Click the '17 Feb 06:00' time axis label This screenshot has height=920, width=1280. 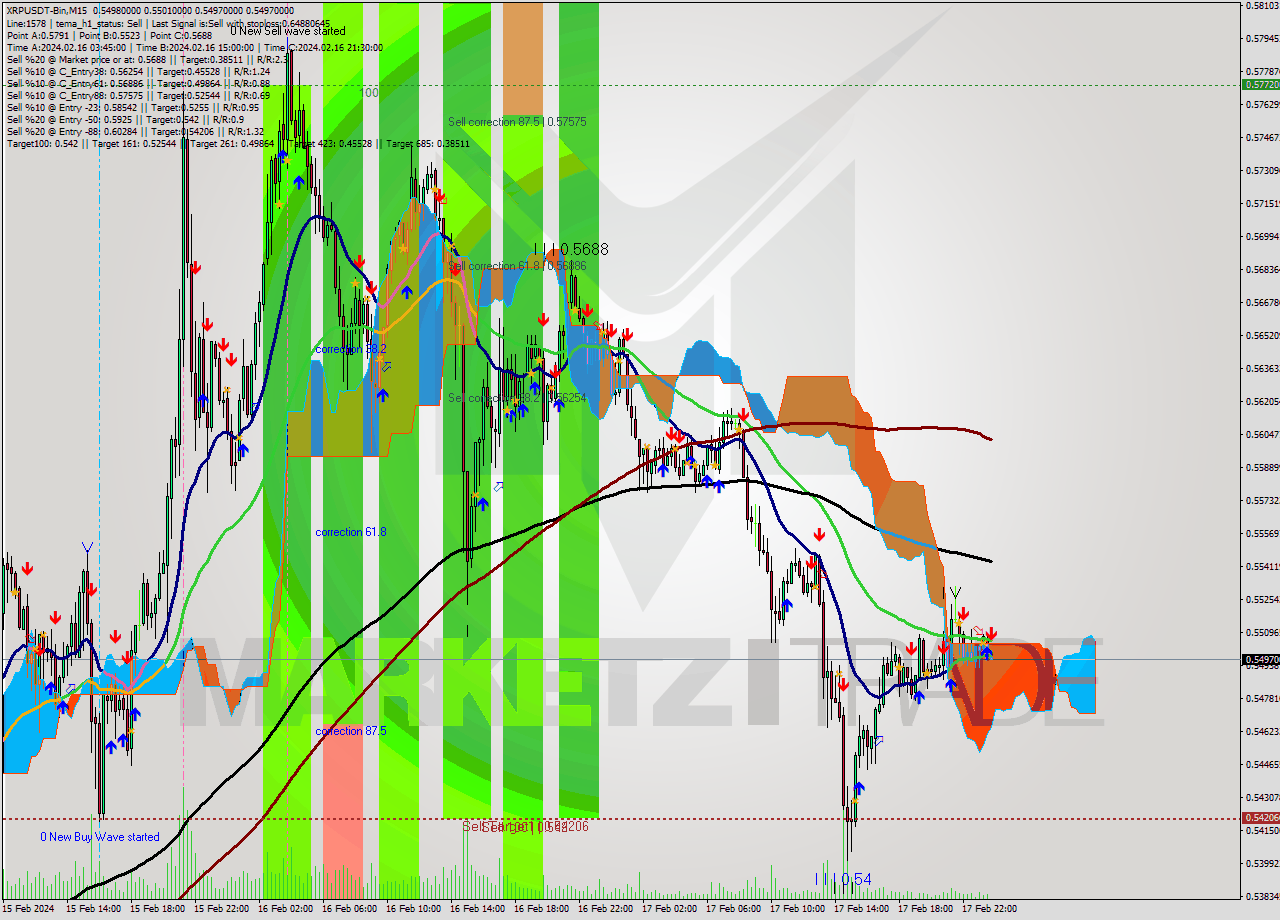(x=735, y=909)
